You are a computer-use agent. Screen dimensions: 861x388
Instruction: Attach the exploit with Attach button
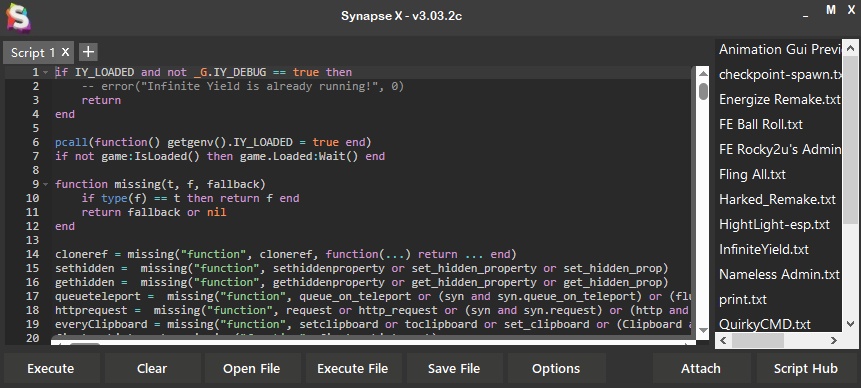[x=701, y=368]
